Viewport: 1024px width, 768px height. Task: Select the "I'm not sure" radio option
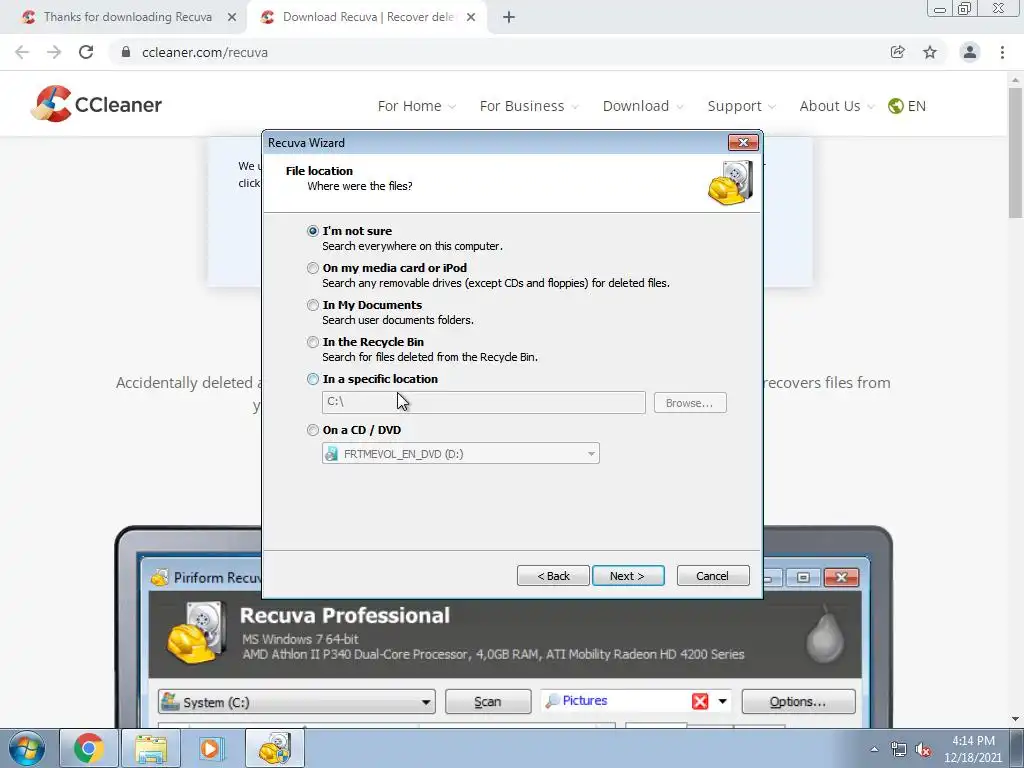(313, 231)
